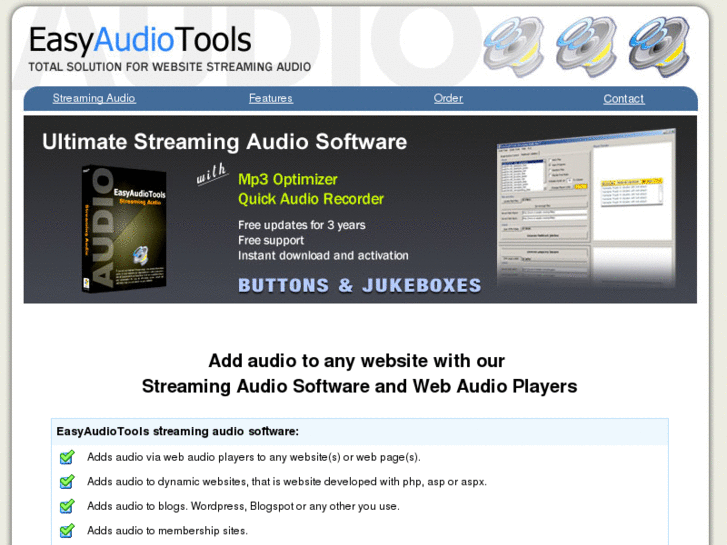Click 'EasyAudioTools streaming audio software:' box header
727x545 pixels.
(360, 431)
